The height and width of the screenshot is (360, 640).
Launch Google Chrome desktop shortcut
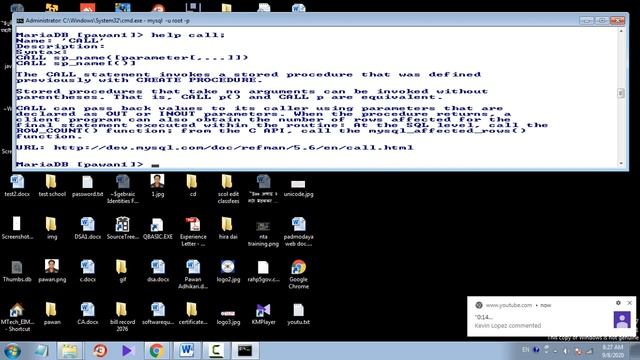tap(298, 274)
